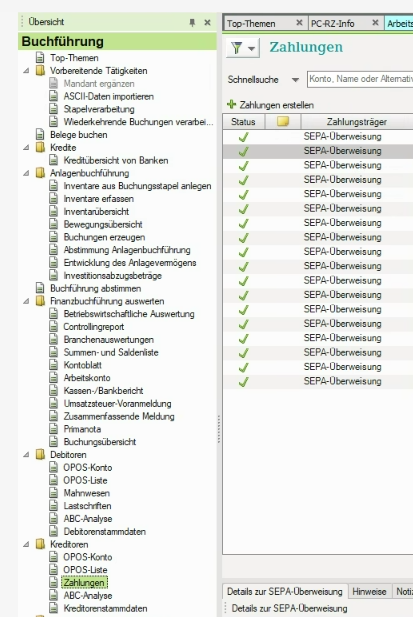413x617 pixels.
Task: Open Umsatzsteuer-Voranmeldung
Action: tap(117, 403)
